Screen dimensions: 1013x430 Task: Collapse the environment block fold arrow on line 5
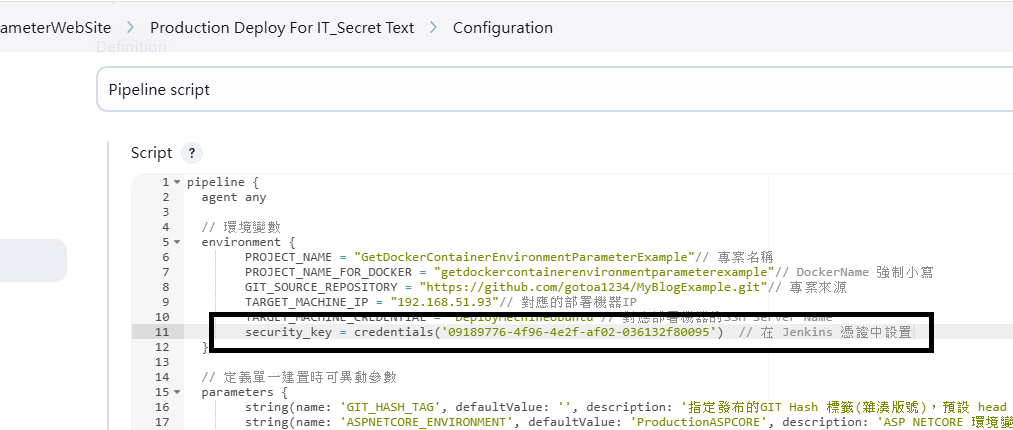point(177,242)
